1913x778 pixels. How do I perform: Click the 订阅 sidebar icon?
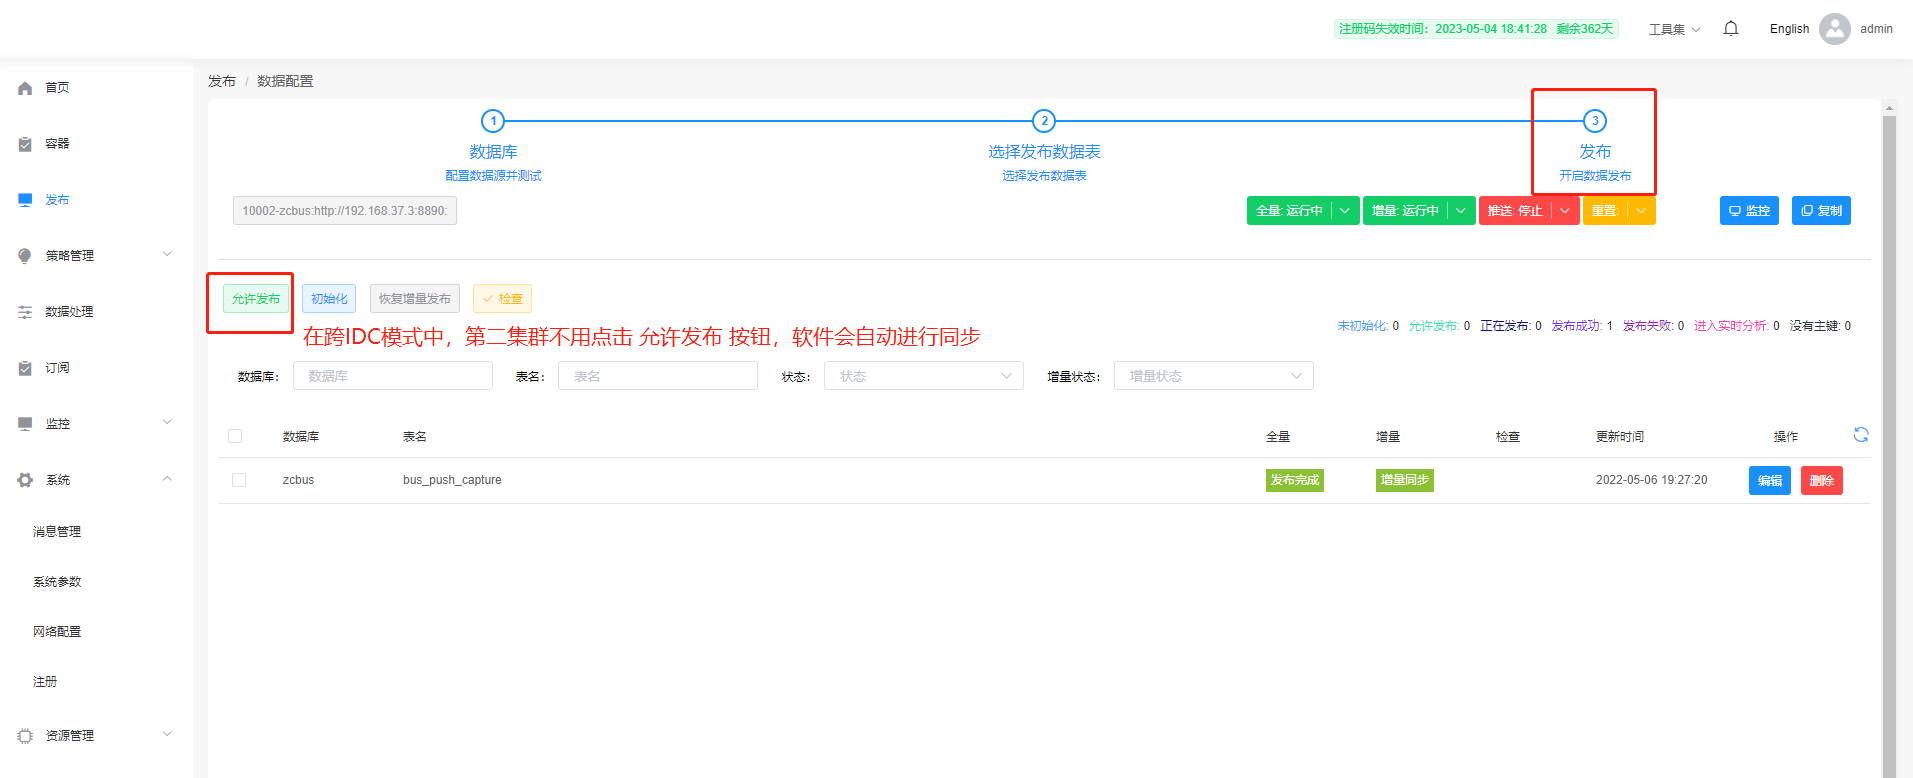25,368
